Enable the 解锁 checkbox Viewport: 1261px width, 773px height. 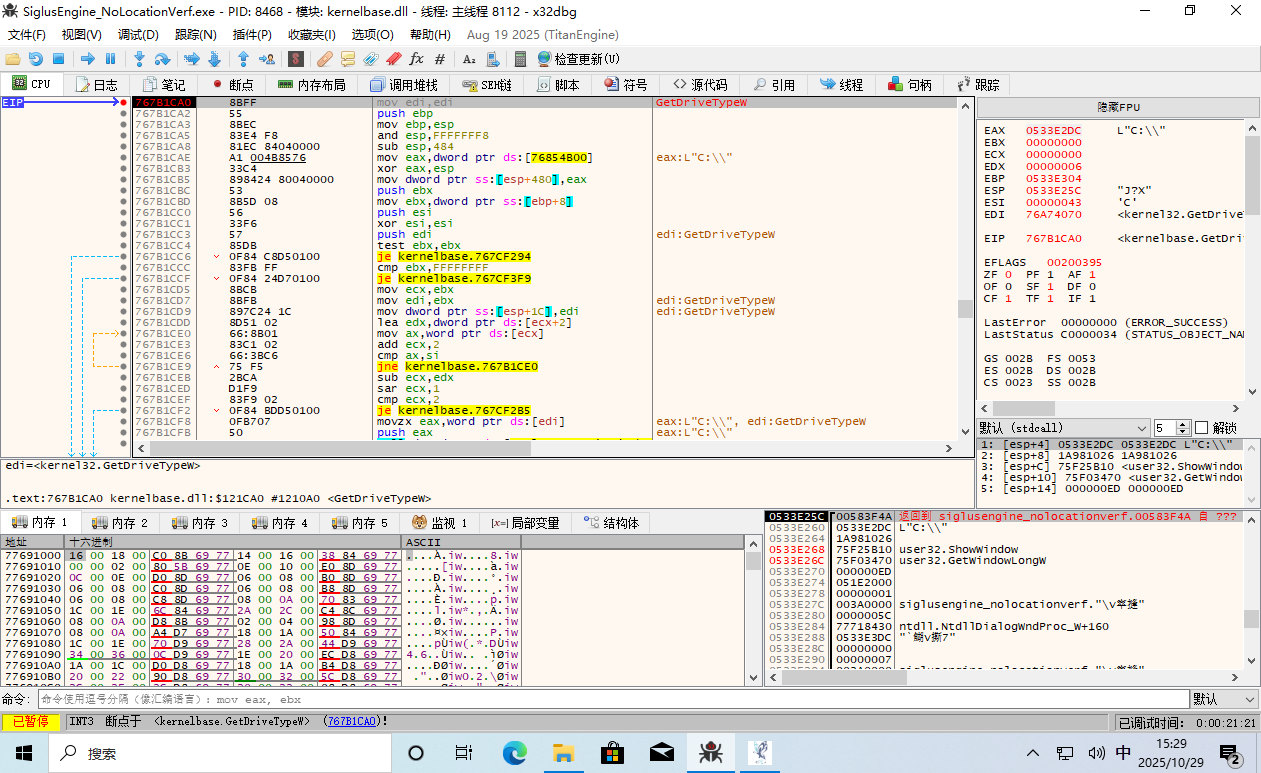coord(1202,427)
